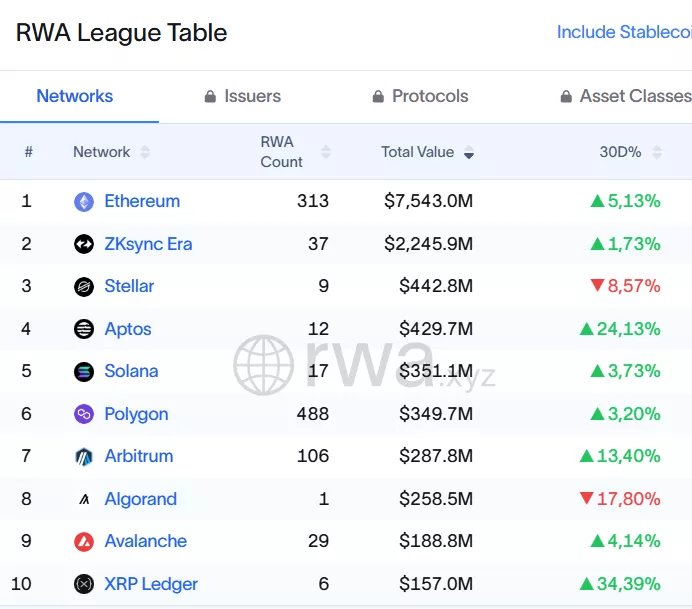This screenshot has height=609, width=692.
Task: Click the # rank column header
Action: (x=28, y=152)
